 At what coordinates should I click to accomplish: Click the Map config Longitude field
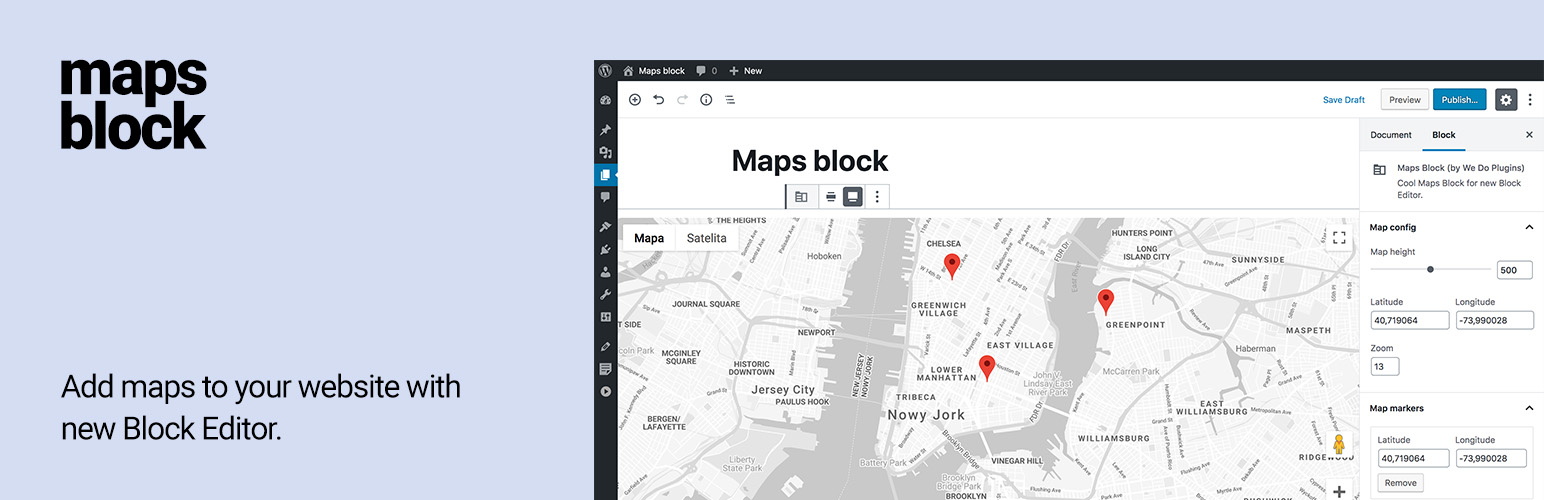tap(1495, 320)
